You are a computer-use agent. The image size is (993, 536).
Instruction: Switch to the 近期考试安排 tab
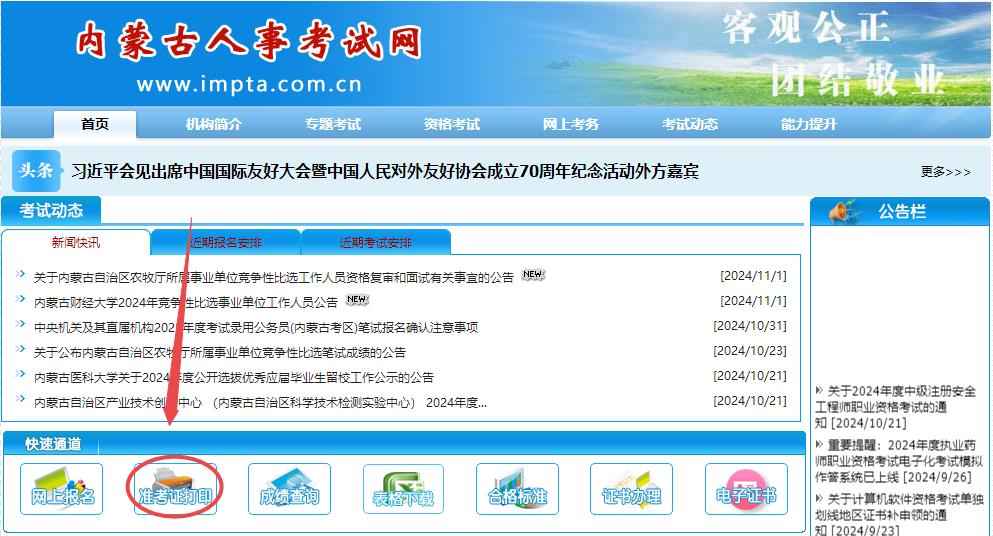point(375,243)
